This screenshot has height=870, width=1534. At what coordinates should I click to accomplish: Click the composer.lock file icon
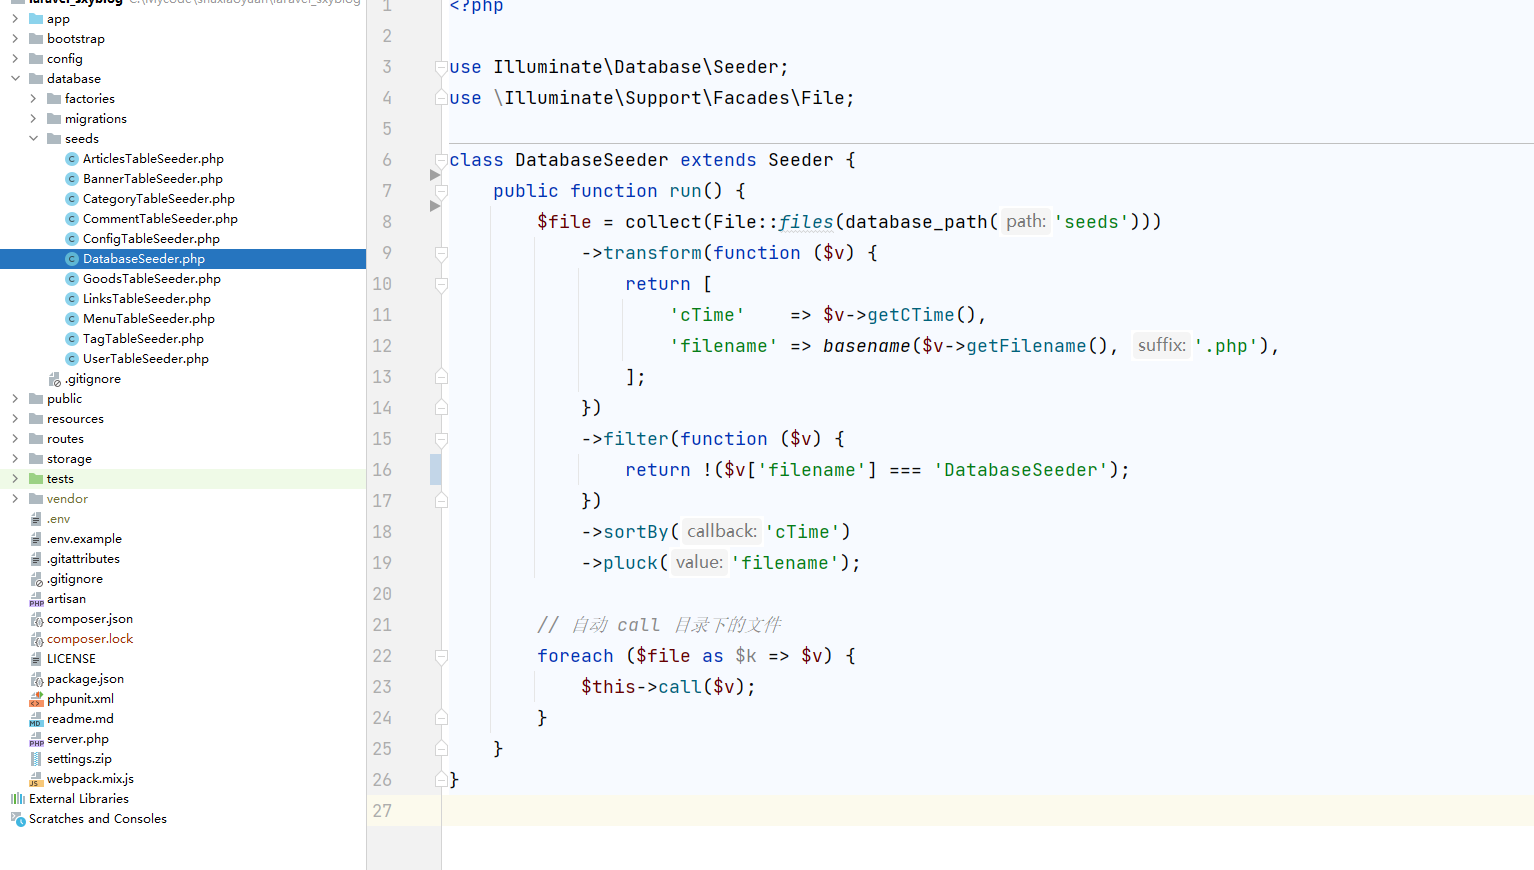click(36, 639)
